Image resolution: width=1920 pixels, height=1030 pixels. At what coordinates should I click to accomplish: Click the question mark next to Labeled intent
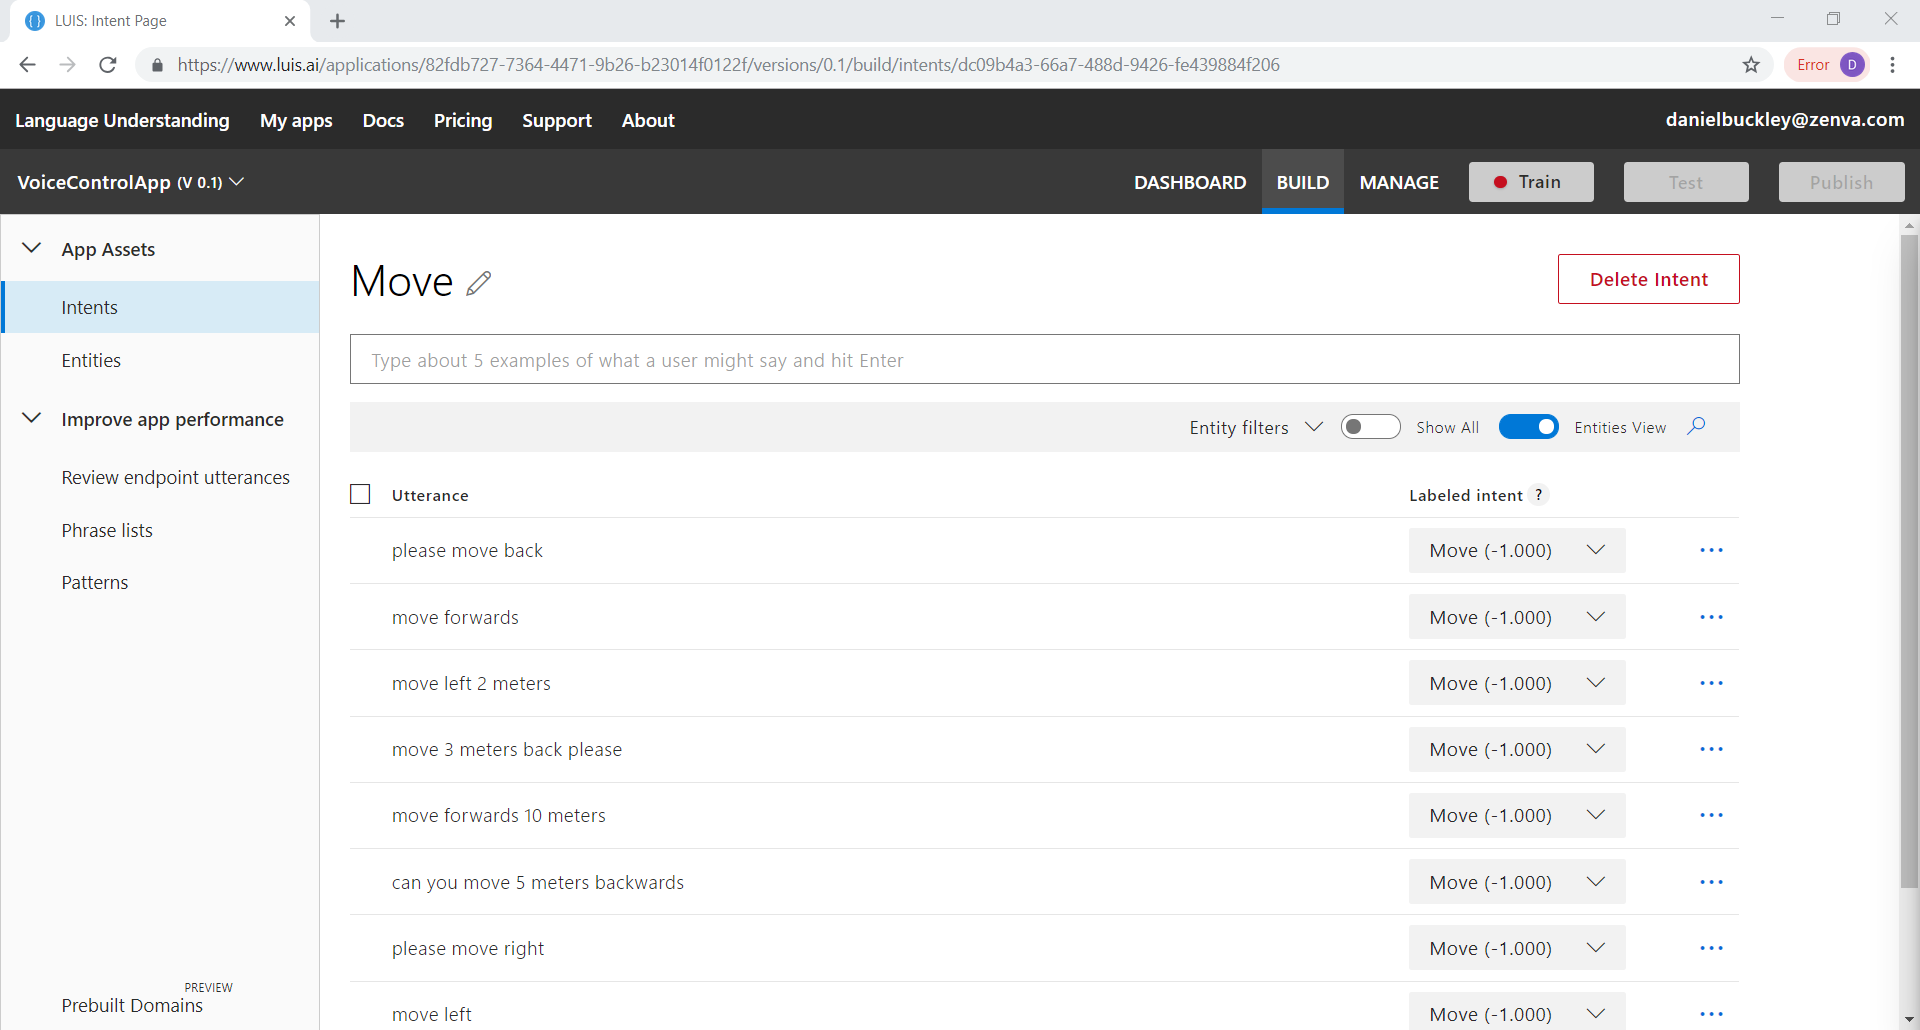click(x=1539, y=495)
